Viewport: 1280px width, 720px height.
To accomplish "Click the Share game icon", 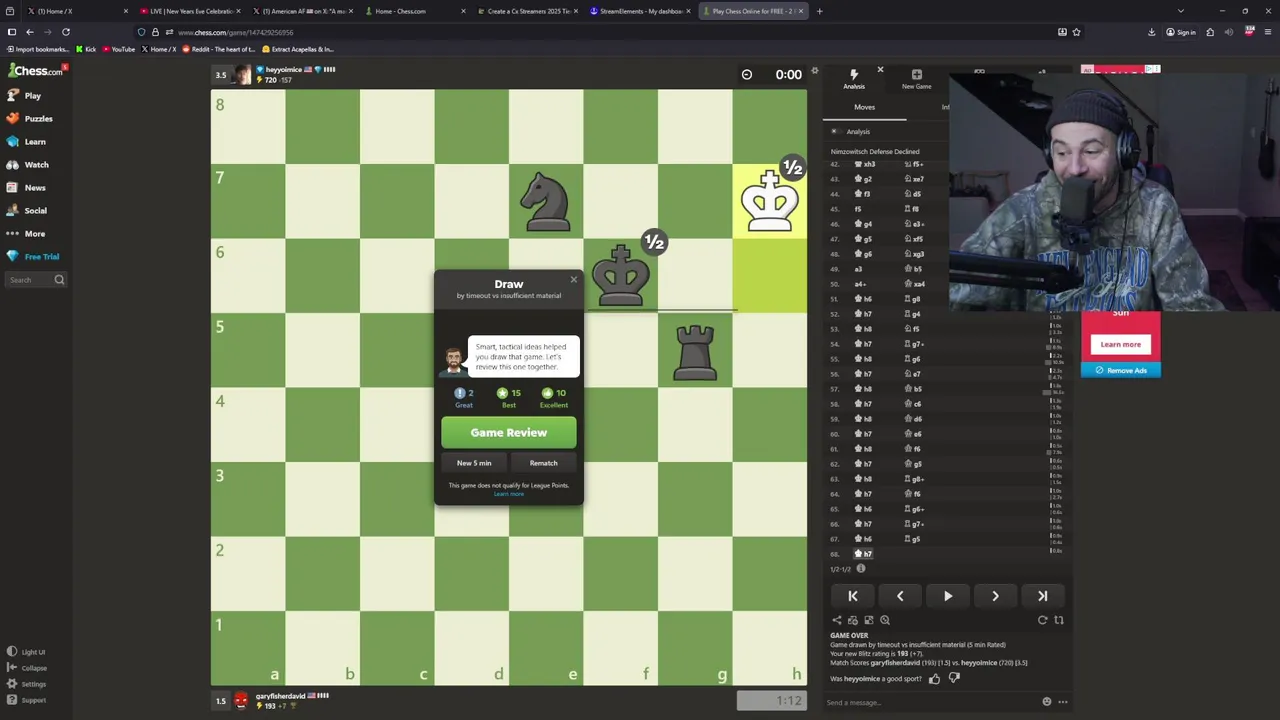I will point(837,620).
